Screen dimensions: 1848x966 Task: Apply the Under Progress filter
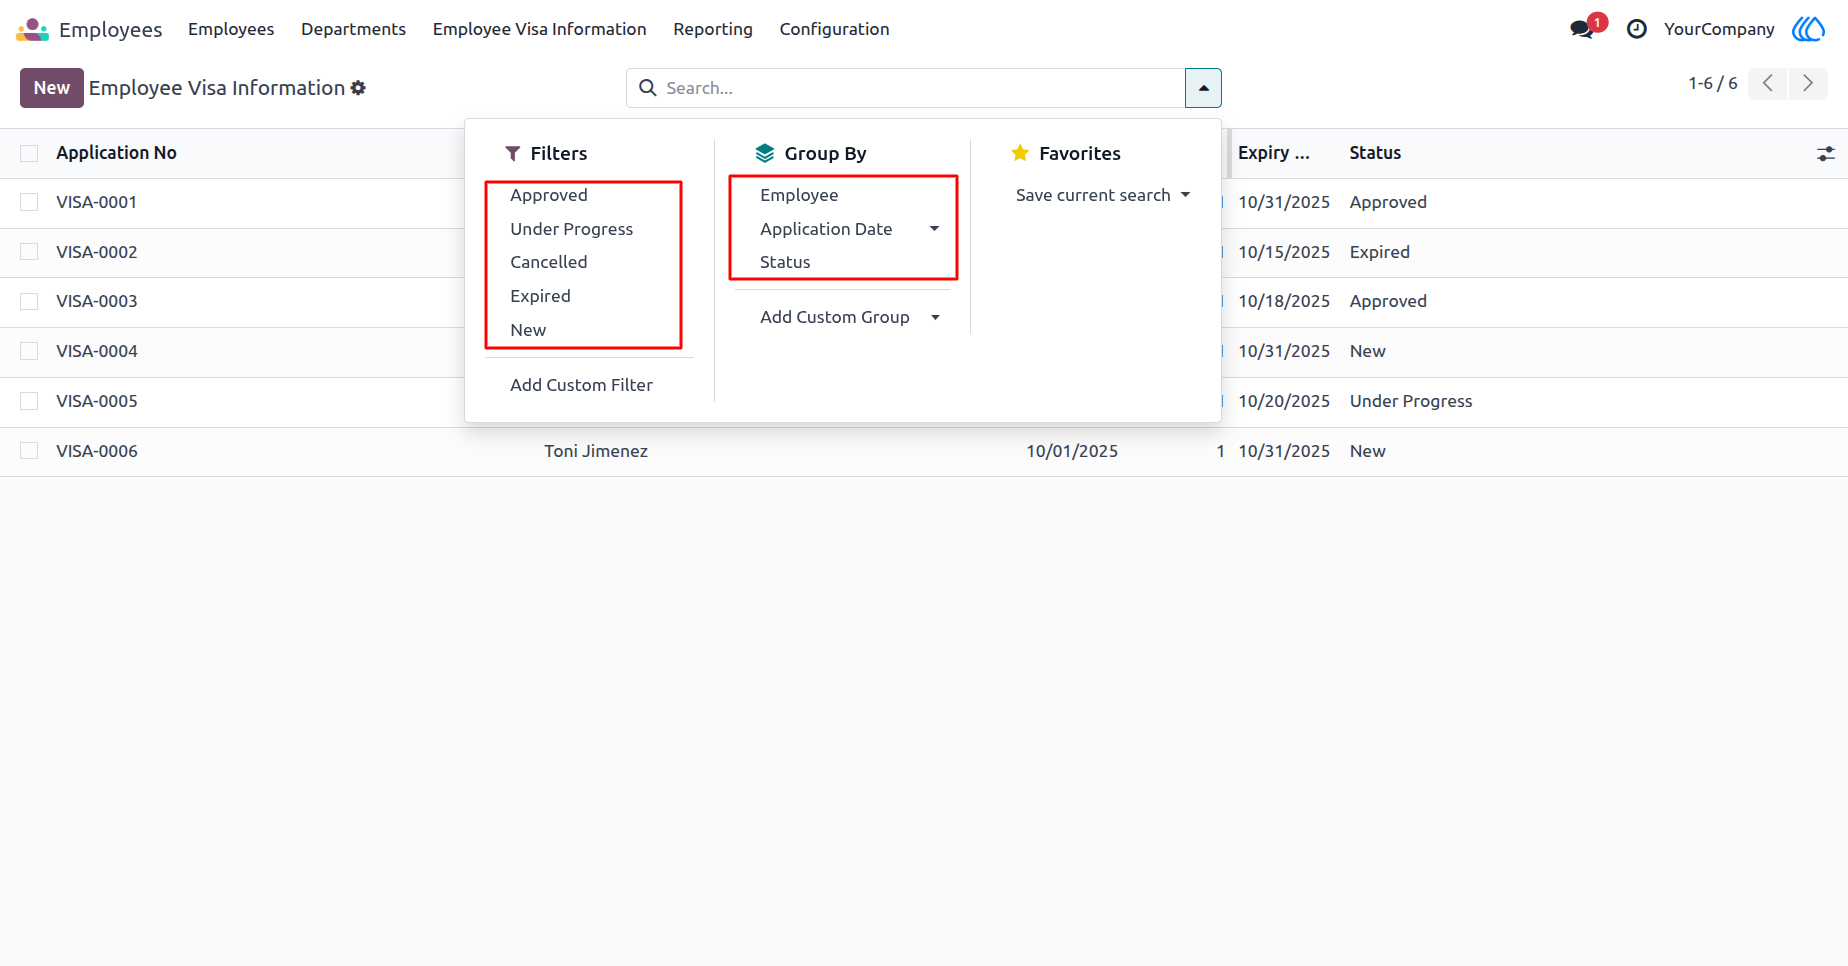pyautogui.click(x=571, y=229)
